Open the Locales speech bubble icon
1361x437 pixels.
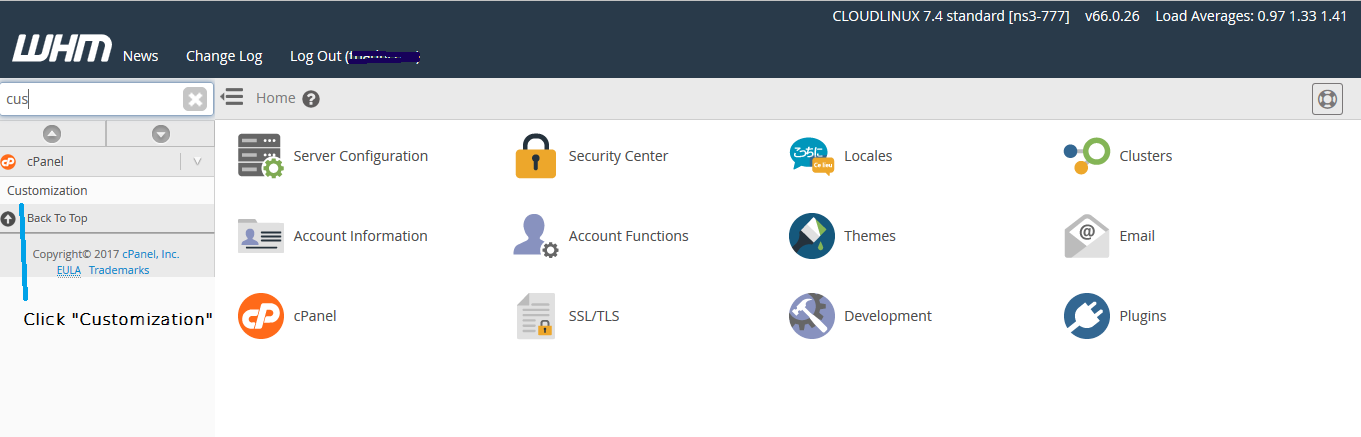[x=811, y=156]
